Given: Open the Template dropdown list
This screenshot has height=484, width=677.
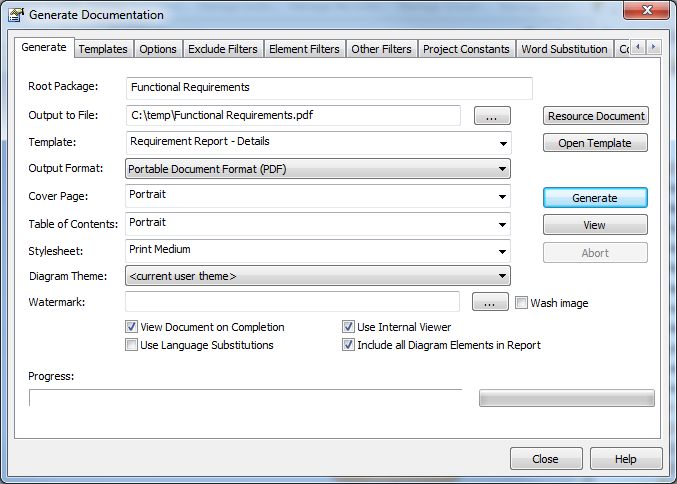Looking at the screenshot, I should (x=502, y=143).
